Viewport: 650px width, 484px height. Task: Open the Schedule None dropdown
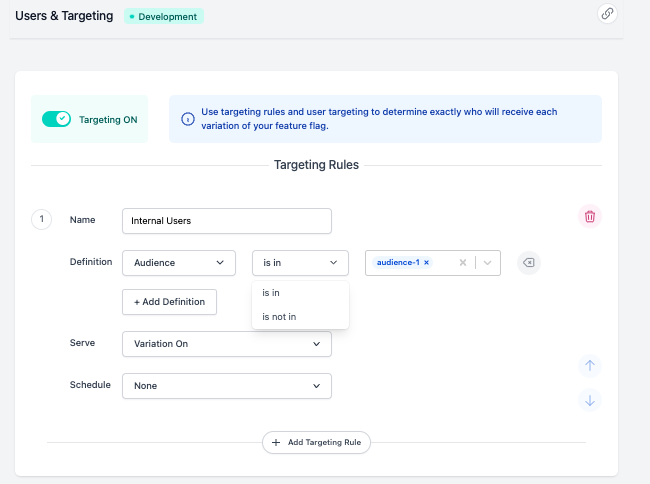[x=226, y=385]
